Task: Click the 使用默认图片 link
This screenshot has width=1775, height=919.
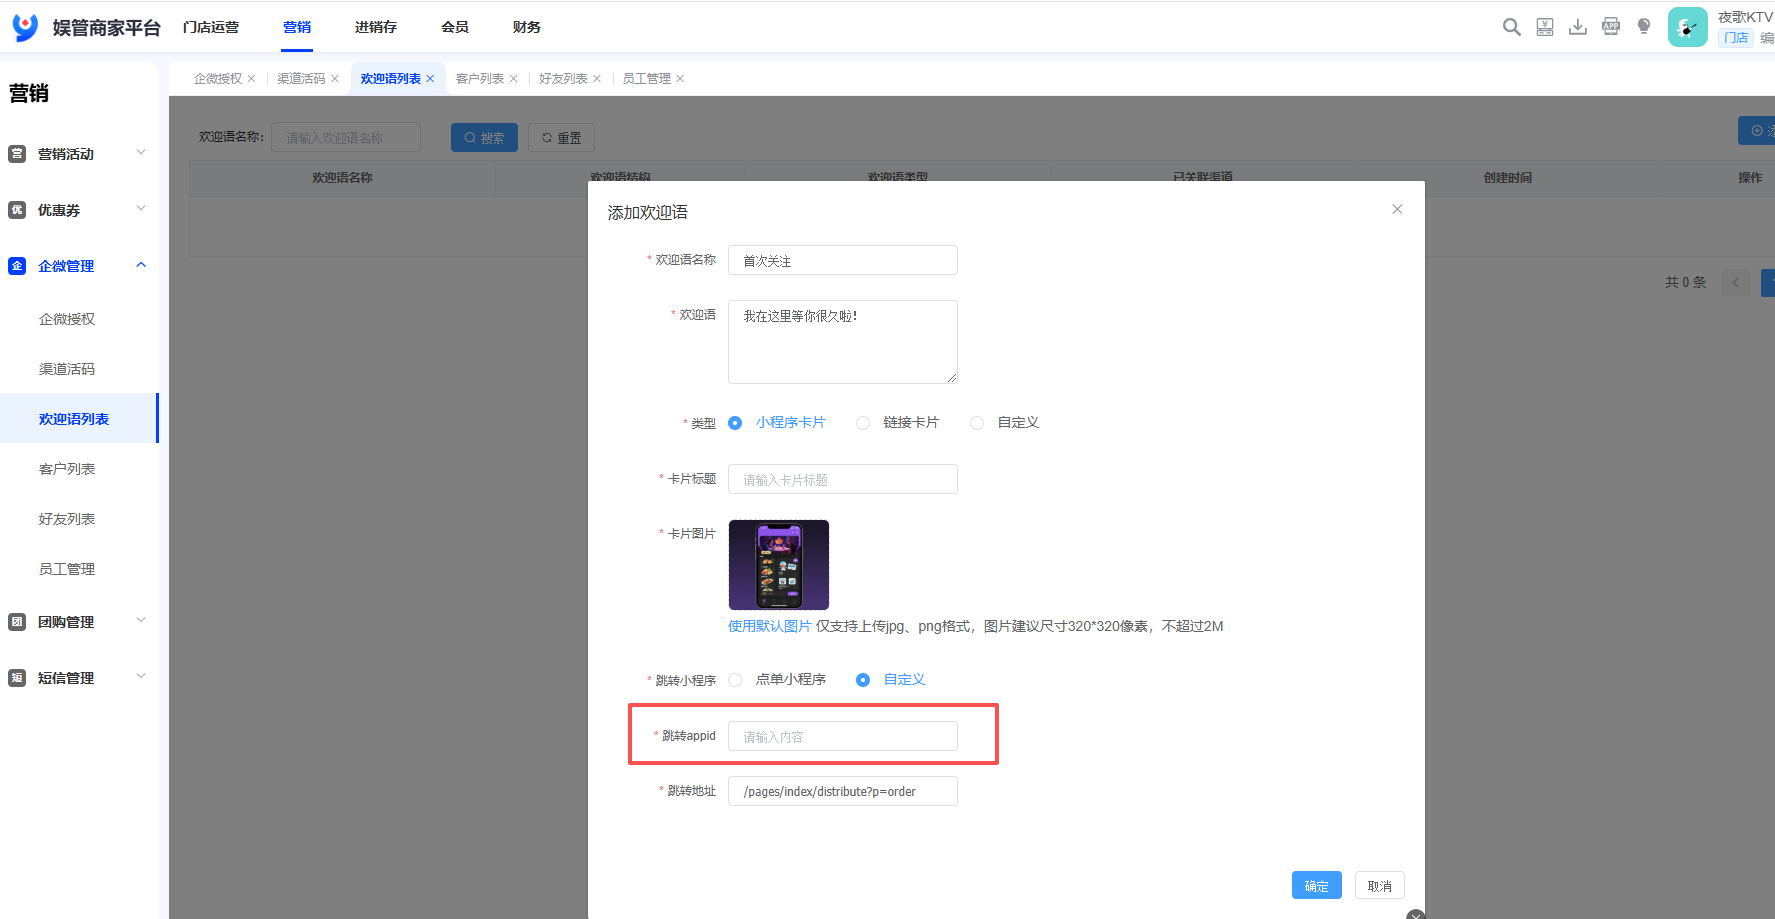Action: [x=770, y=626]
